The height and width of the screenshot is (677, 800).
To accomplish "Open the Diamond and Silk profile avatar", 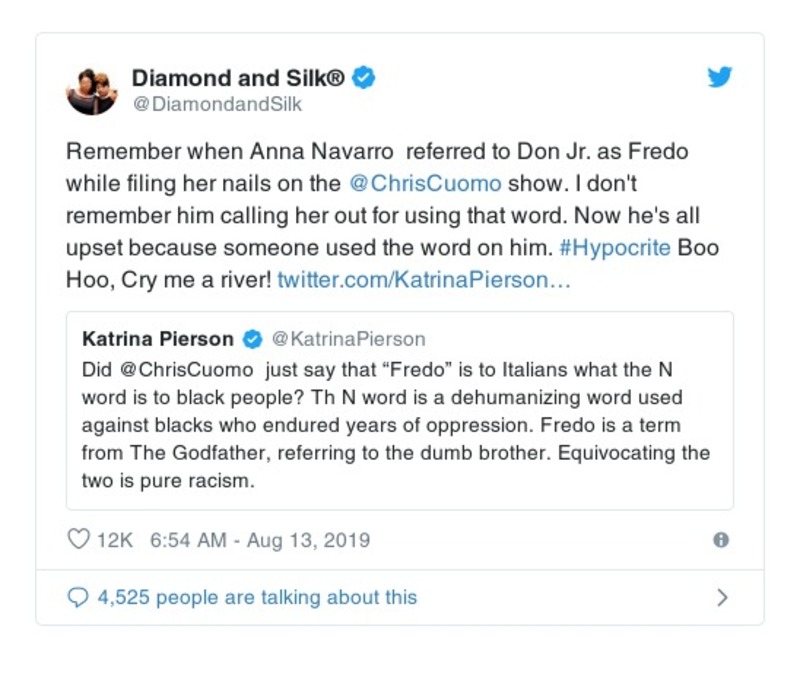I will tap(92, 90).
